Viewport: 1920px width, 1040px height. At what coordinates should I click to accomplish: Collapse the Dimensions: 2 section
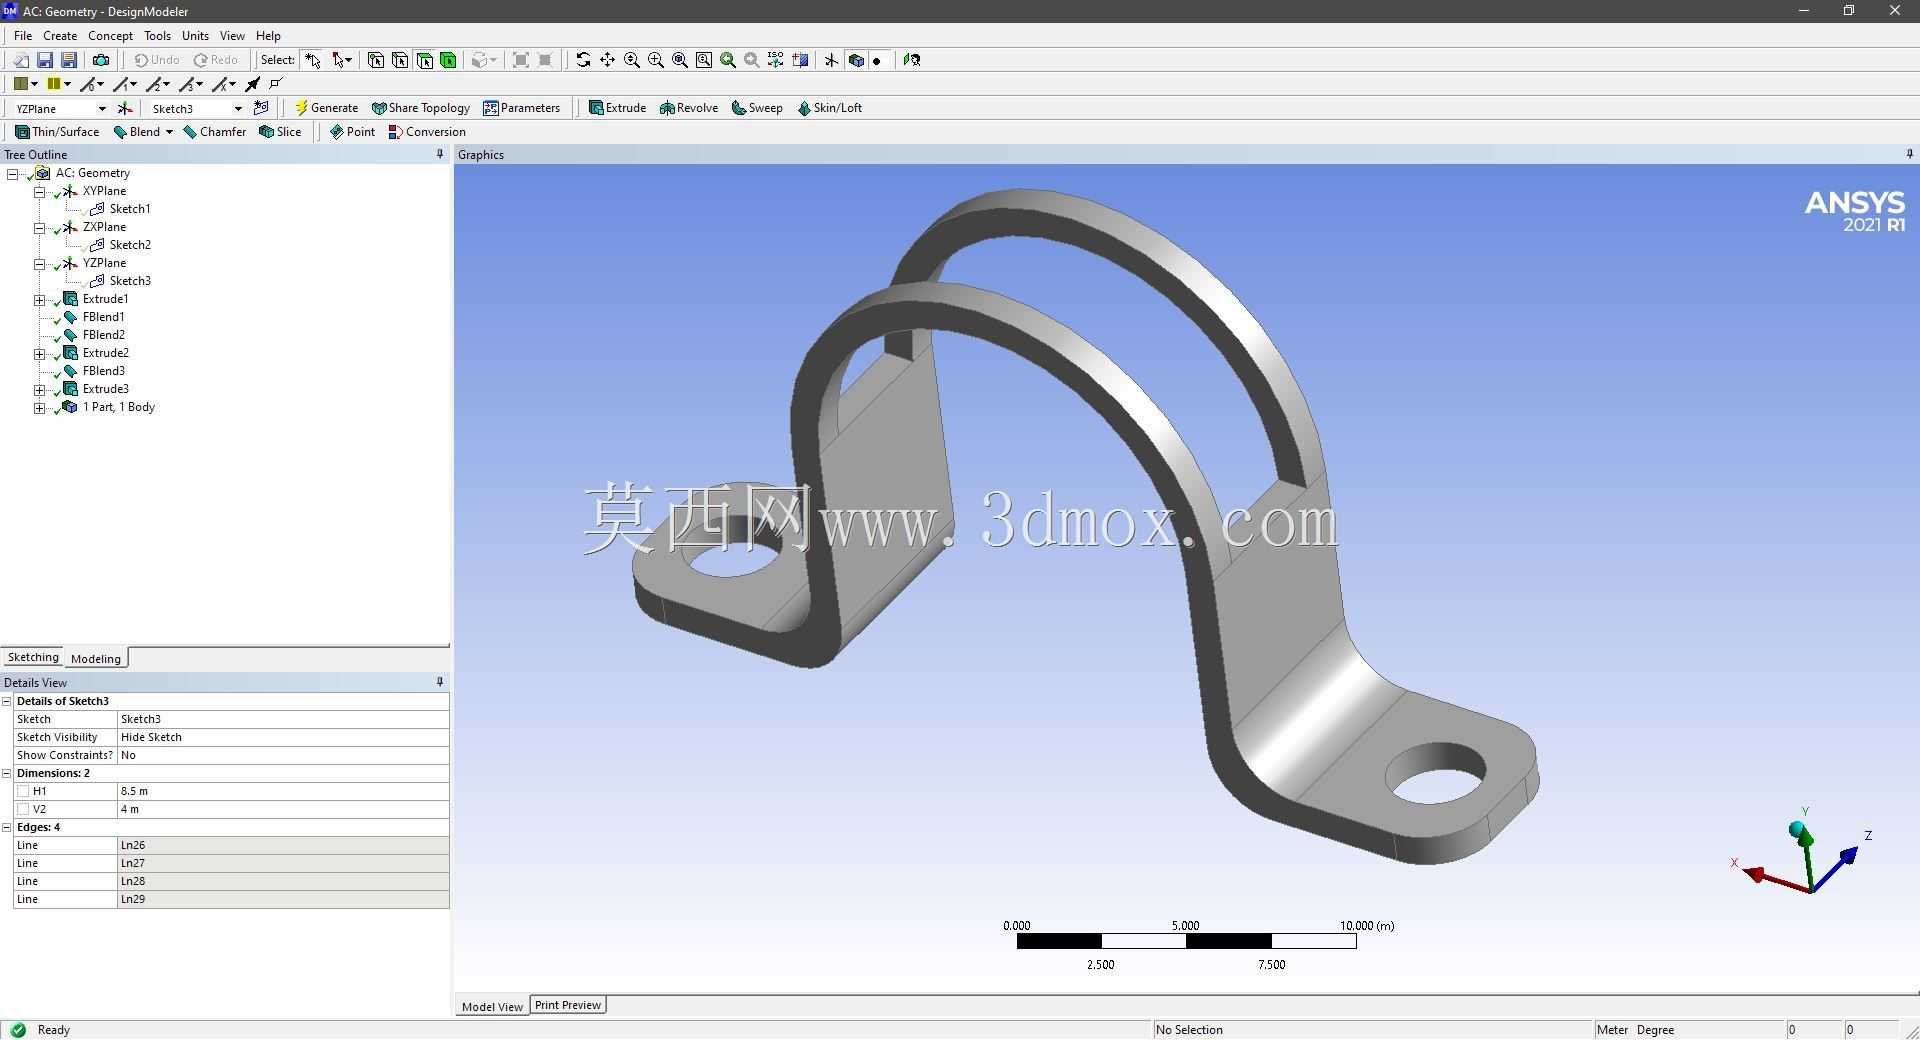click(7, 773)
